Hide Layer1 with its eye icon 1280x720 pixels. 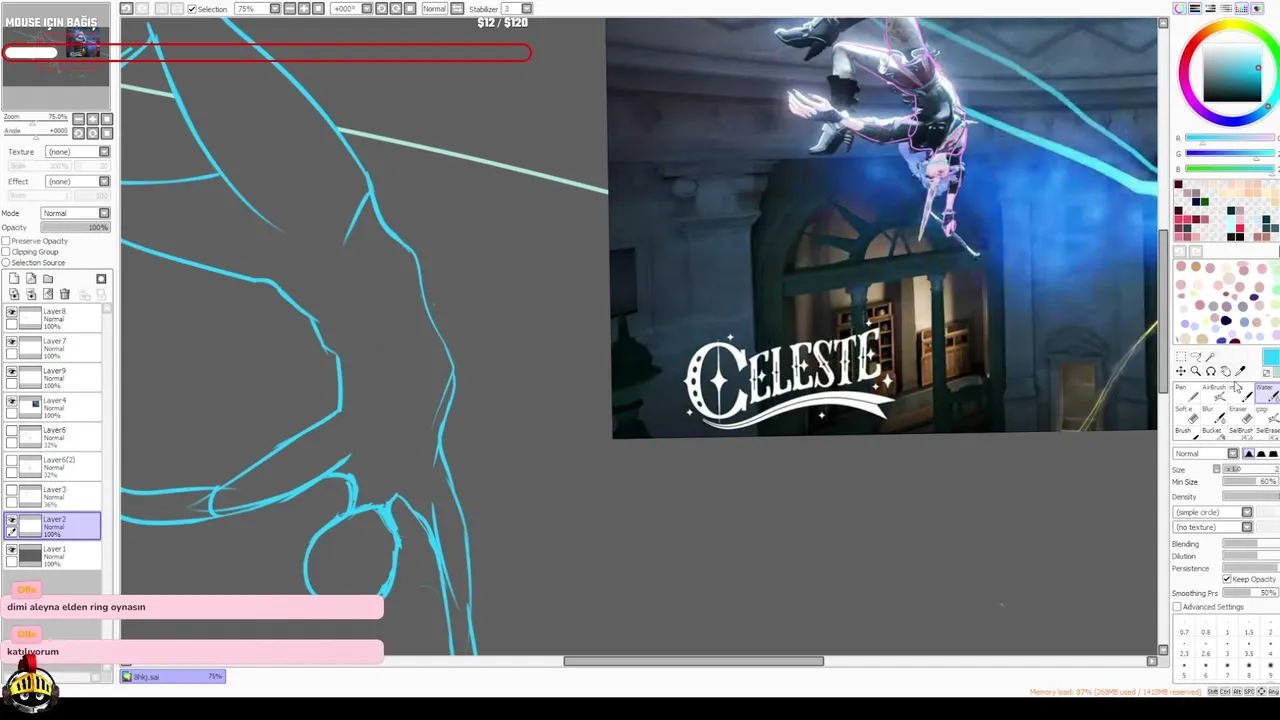click(12, 550)
